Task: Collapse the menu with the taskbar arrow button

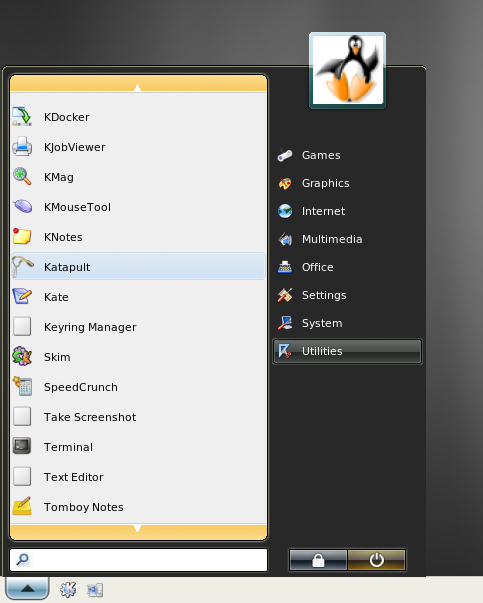Action: (x=27, y=588)
